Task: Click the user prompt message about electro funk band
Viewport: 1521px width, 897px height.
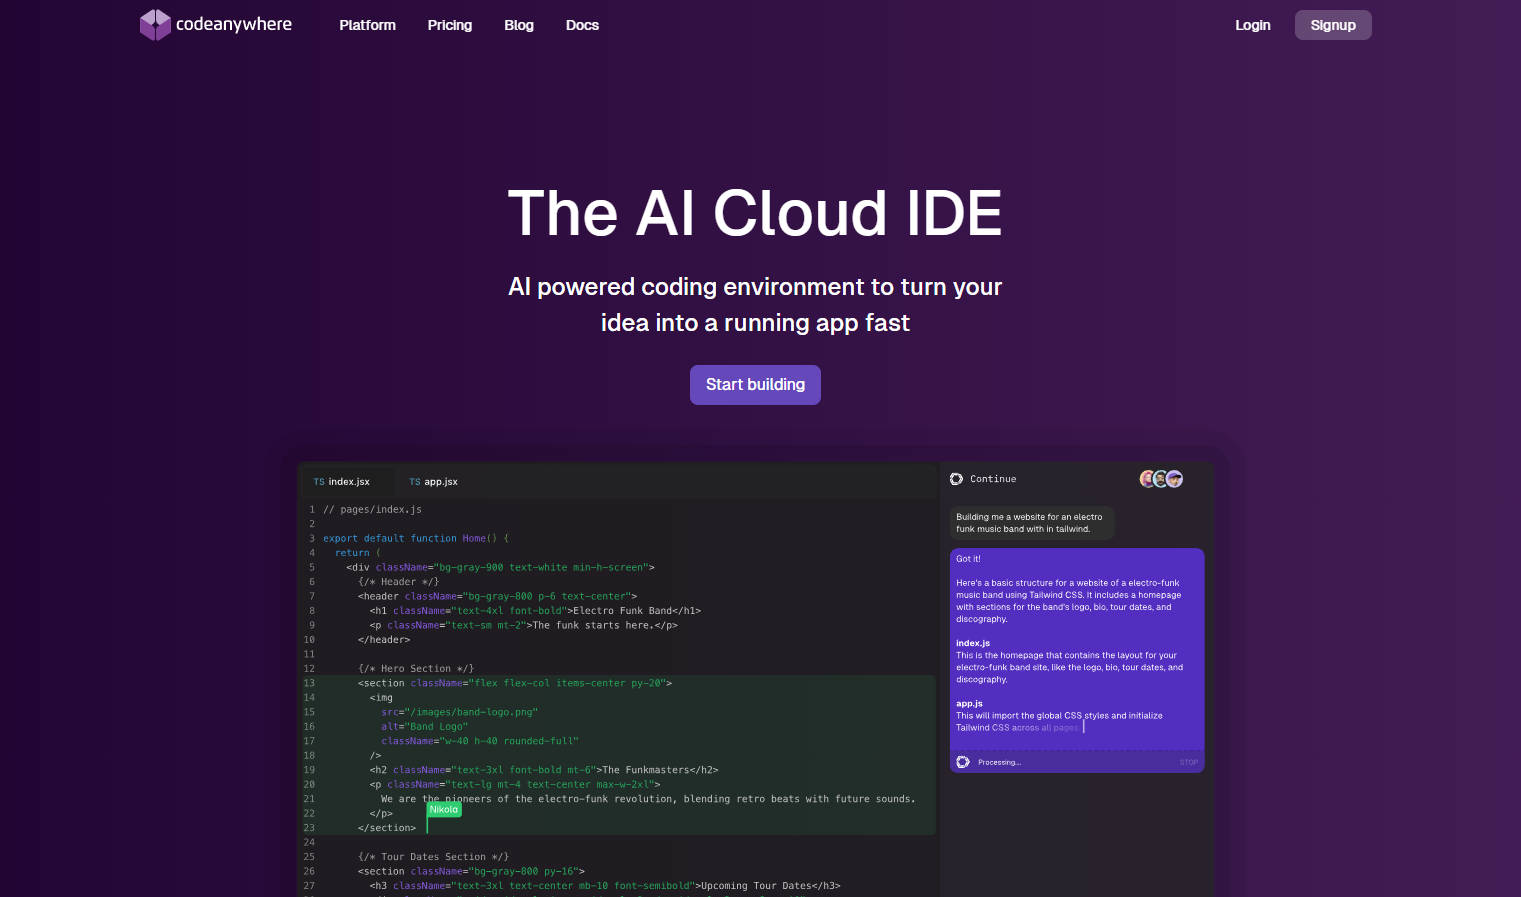Action: [x=1031, y=523]
